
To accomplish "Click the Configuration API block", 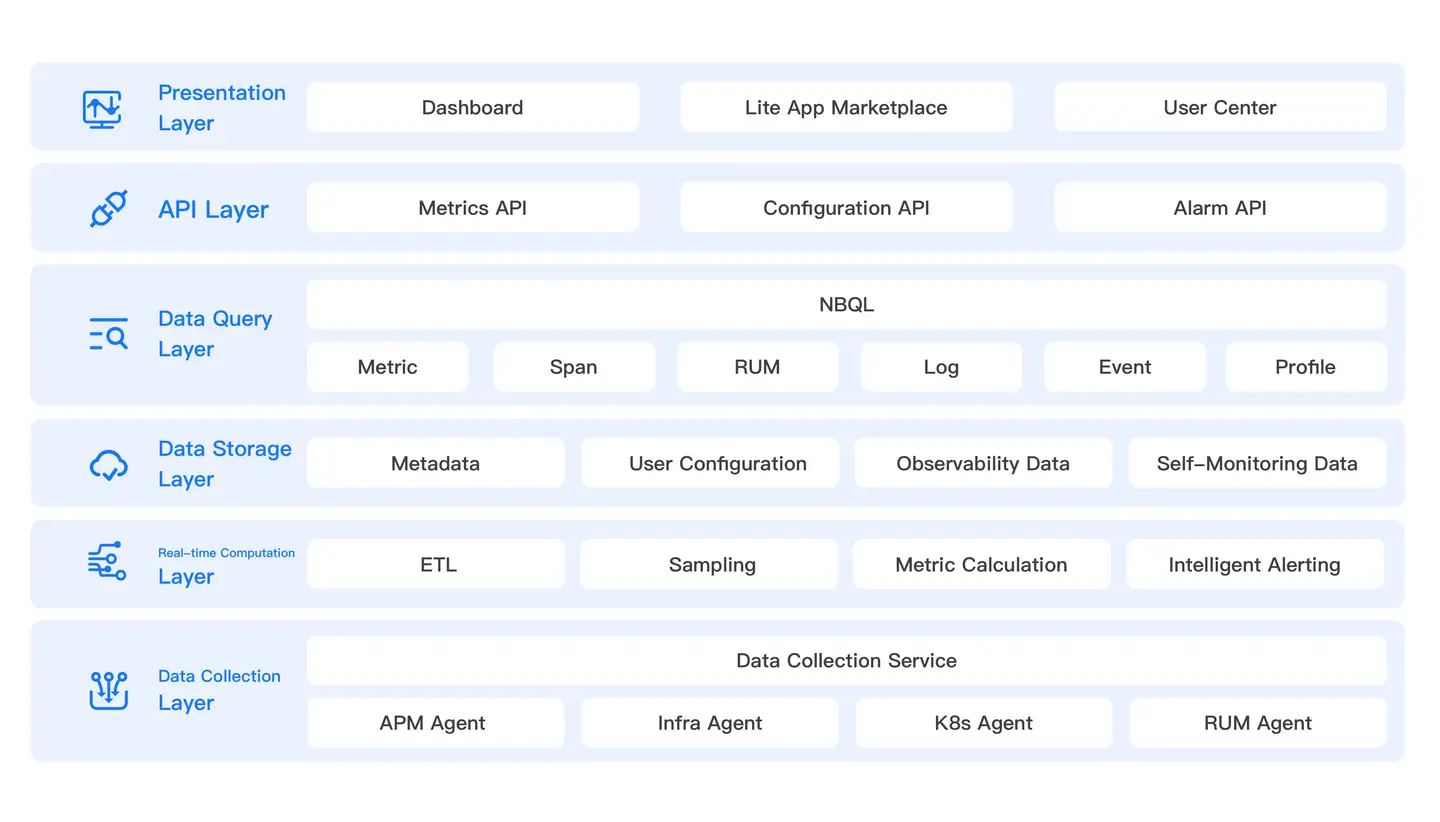I will coord(846,208).
